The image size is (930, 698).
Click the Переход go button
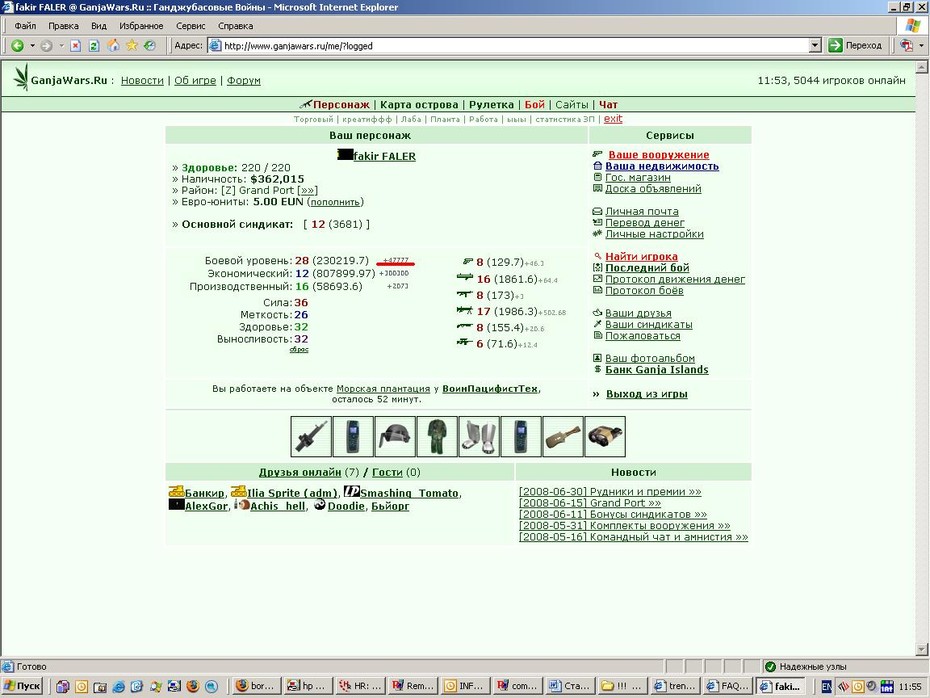coord(855,46)
